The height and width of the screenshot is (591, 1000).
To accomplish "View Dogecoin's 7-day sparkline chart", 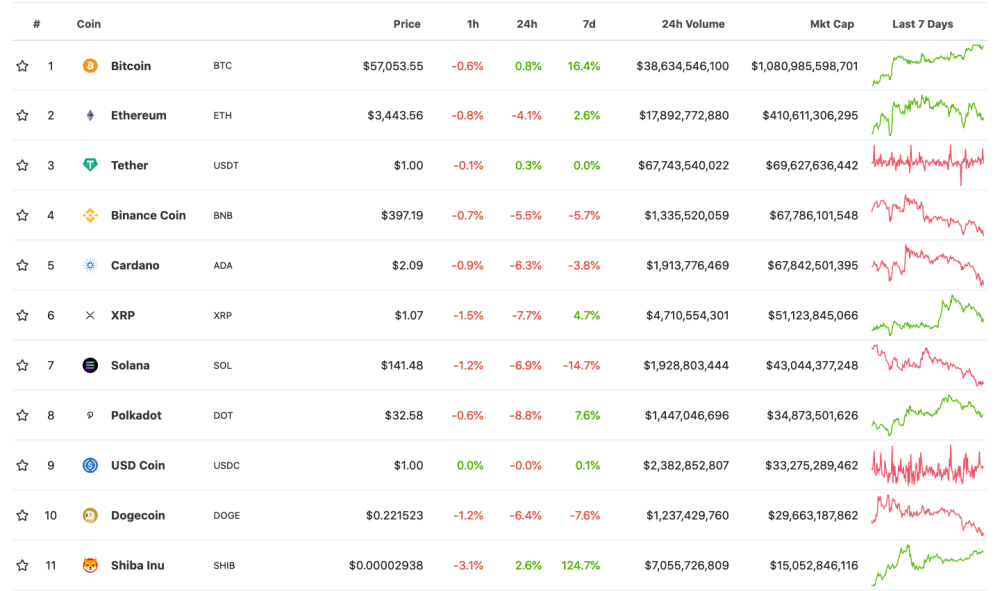I will pos(928,515).
